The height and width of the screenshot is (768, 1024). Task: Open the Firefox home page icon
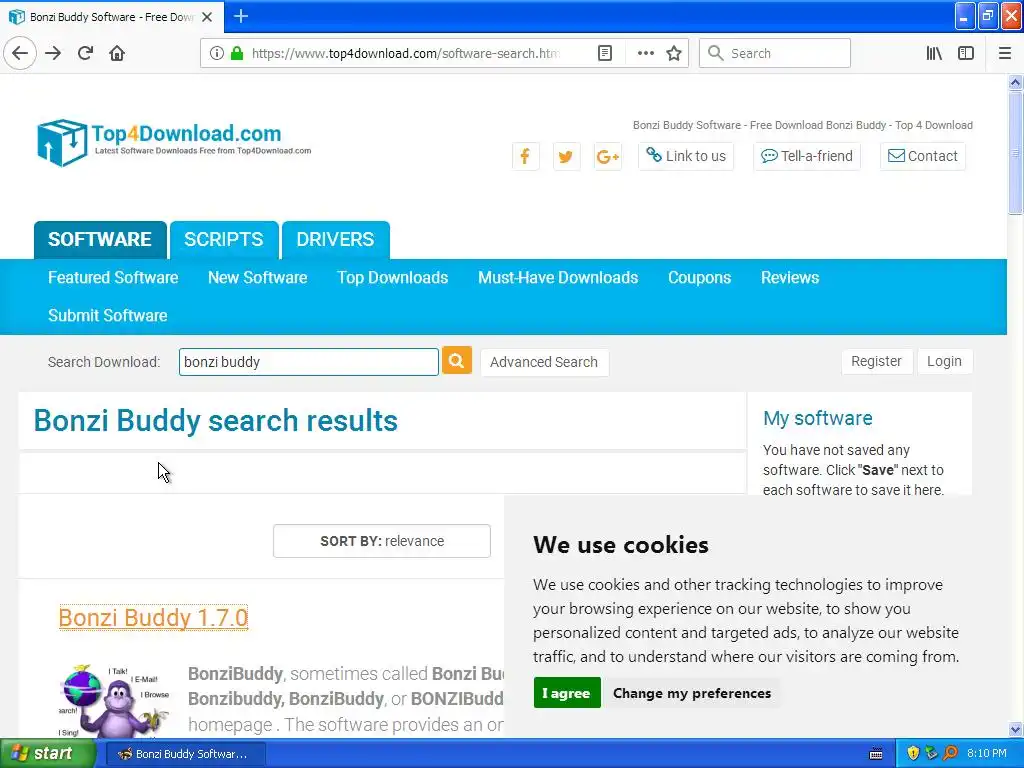tap(117, 53)
